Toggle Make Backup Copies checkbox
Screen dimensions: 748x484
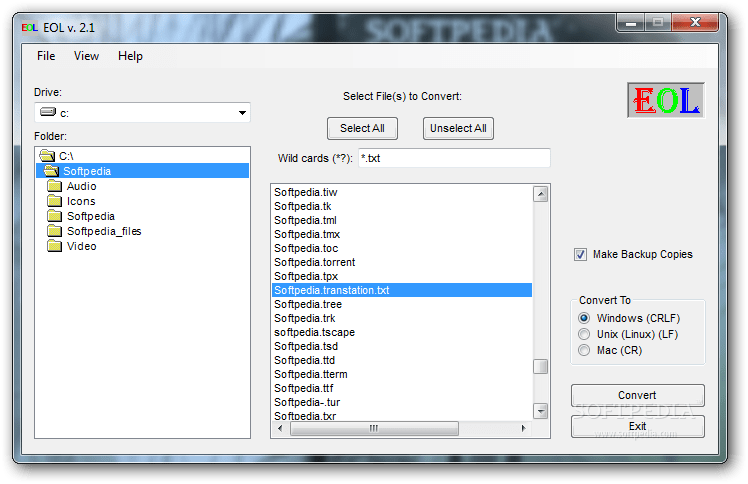(x=580, y=254)
